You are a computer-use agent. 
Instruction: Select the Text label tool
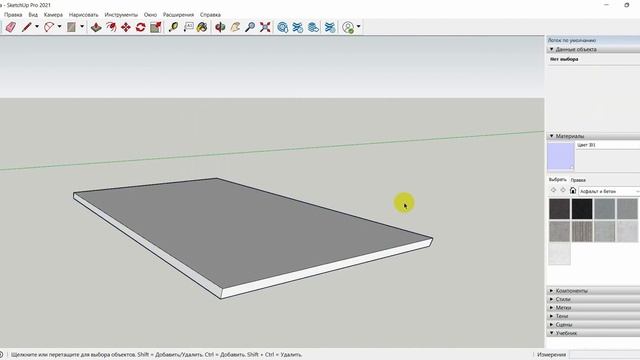click(x=188, y=27)
